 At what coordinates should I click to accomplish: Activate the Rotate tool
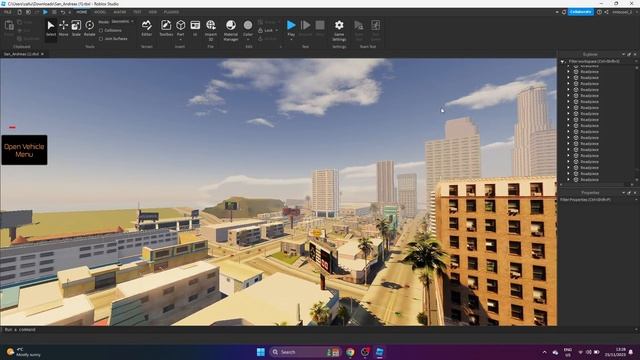(x=89, y=28)
